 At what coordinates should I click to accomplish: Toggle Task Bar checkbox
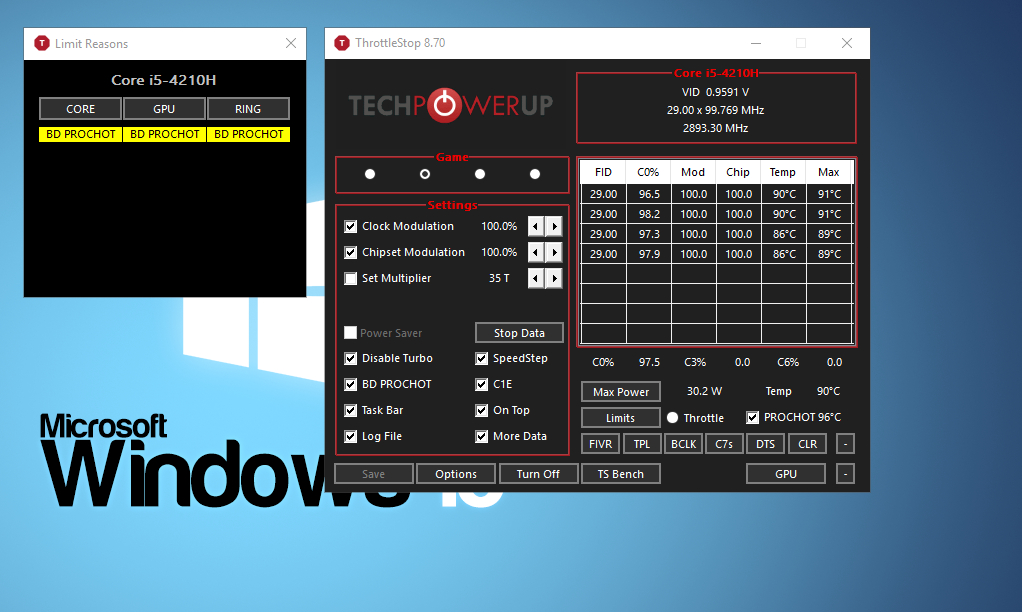pos(351,411)
